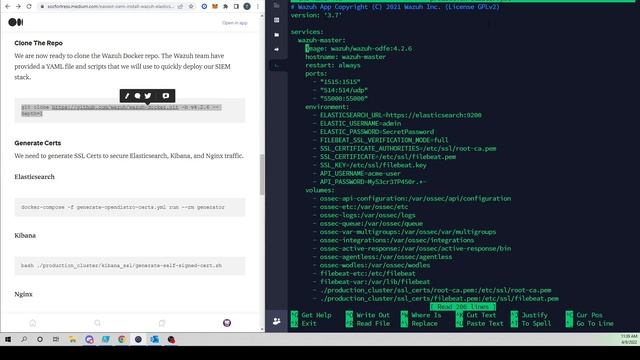Image resolution: width=640 pixels, height=360 pixels.
Task: Click the 'image: wazuh/wazuh-odfe:4.2.6' line
Action: click(x=358, y=49)
